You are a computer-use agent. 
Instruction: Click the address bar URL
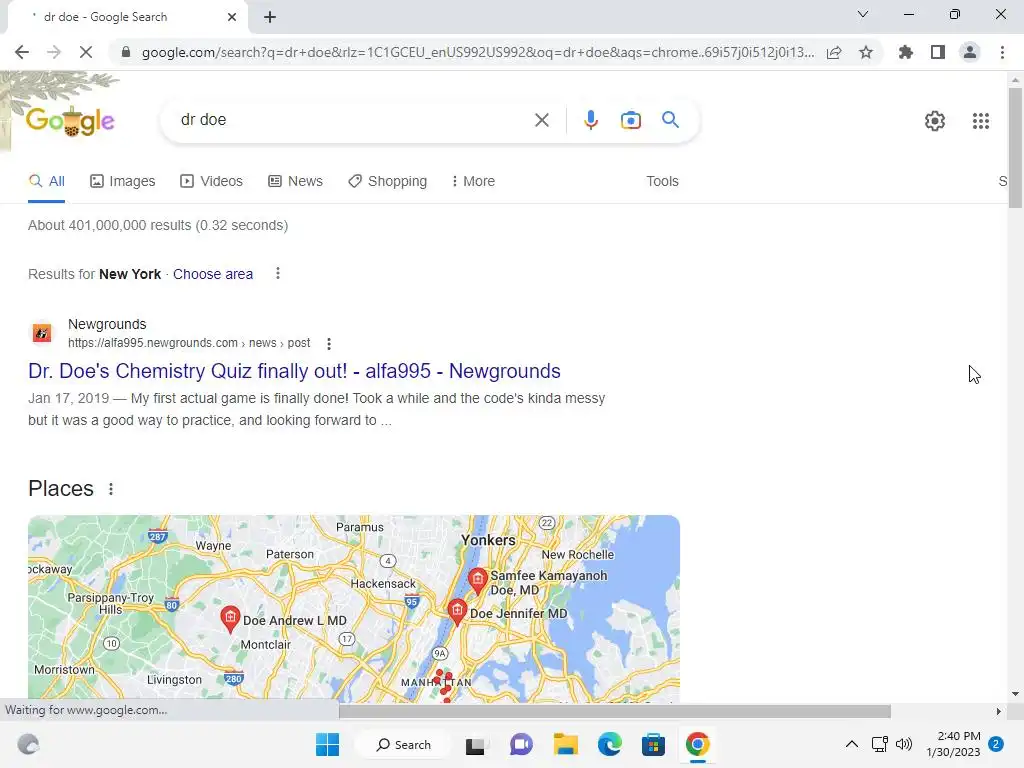click(478, 52)
